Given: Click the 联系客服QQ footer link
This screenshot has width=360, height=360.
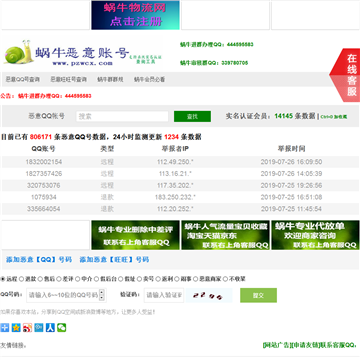Looking at the screenshot, I should pyautogui.click(x=338, y=345).
